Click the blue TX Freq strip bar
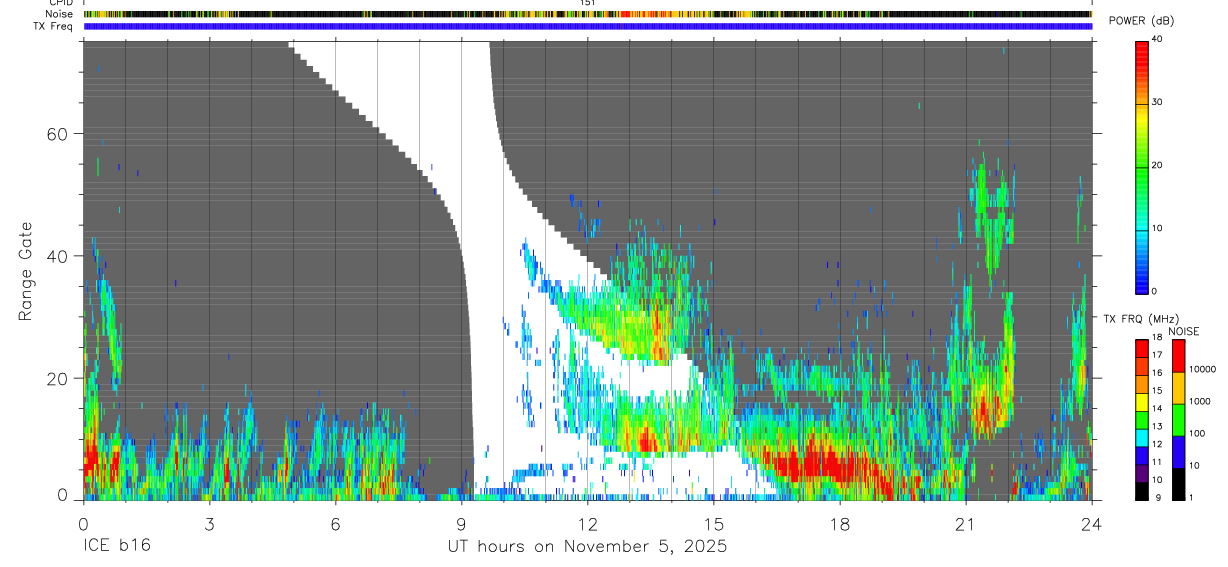 coord(587,26)
